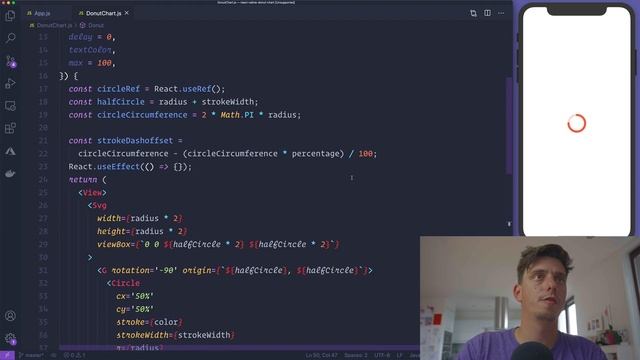Viewport: 640px width, 360px height.
Task: Click line number 31 in the gutter
Action: pos(43,270)
